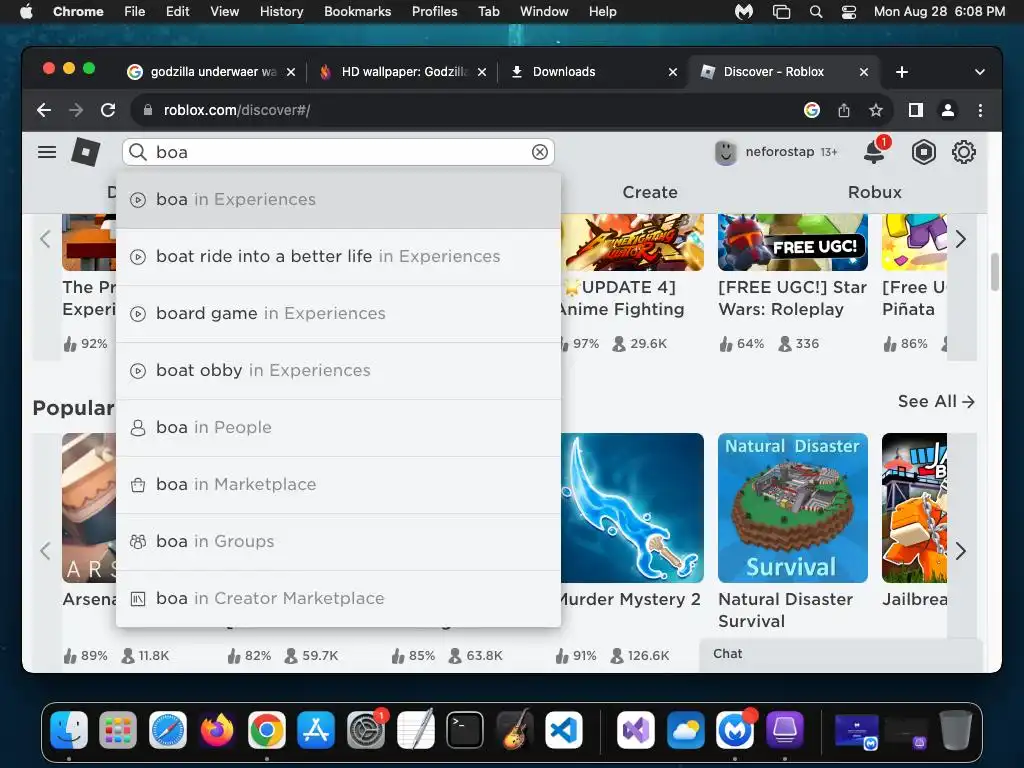
Task: Open Chrome's three-dot menu
Action: click(980, 110)
